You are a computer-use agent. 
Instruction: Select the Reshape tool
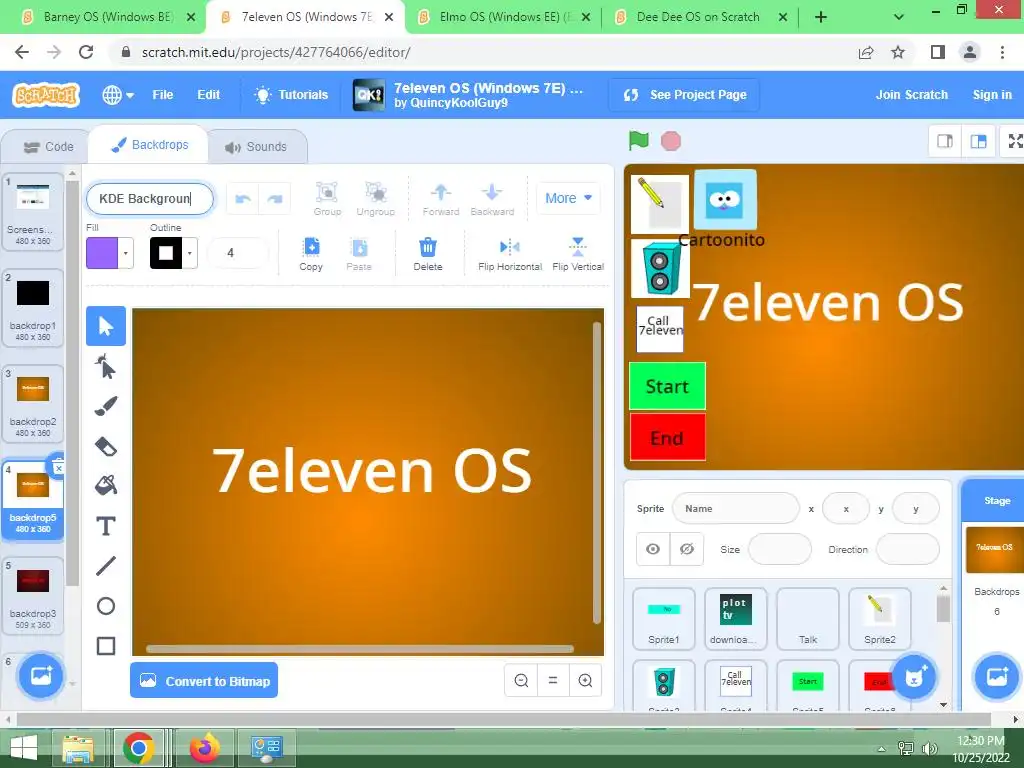coord(106,367)
